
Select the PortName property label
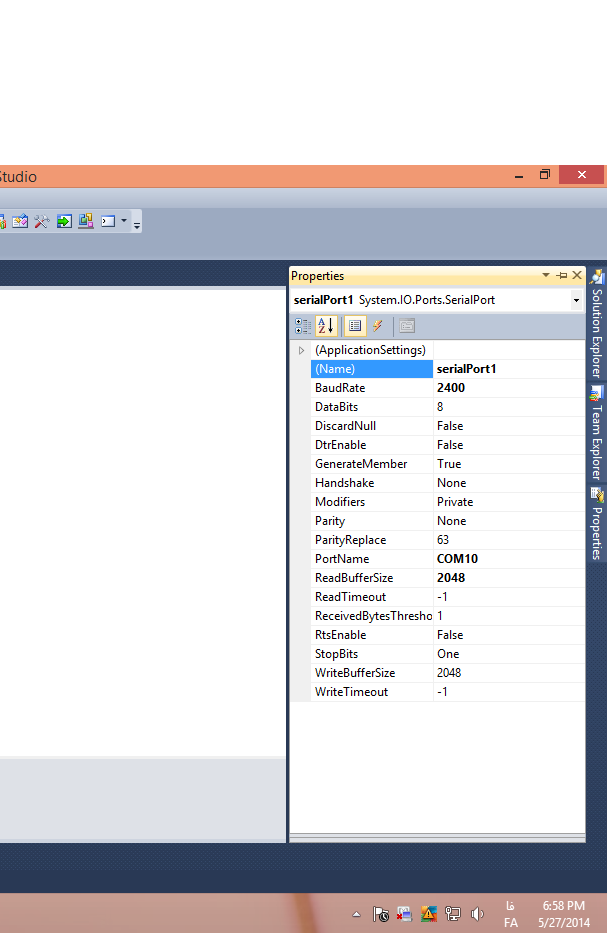coord(342,559)
